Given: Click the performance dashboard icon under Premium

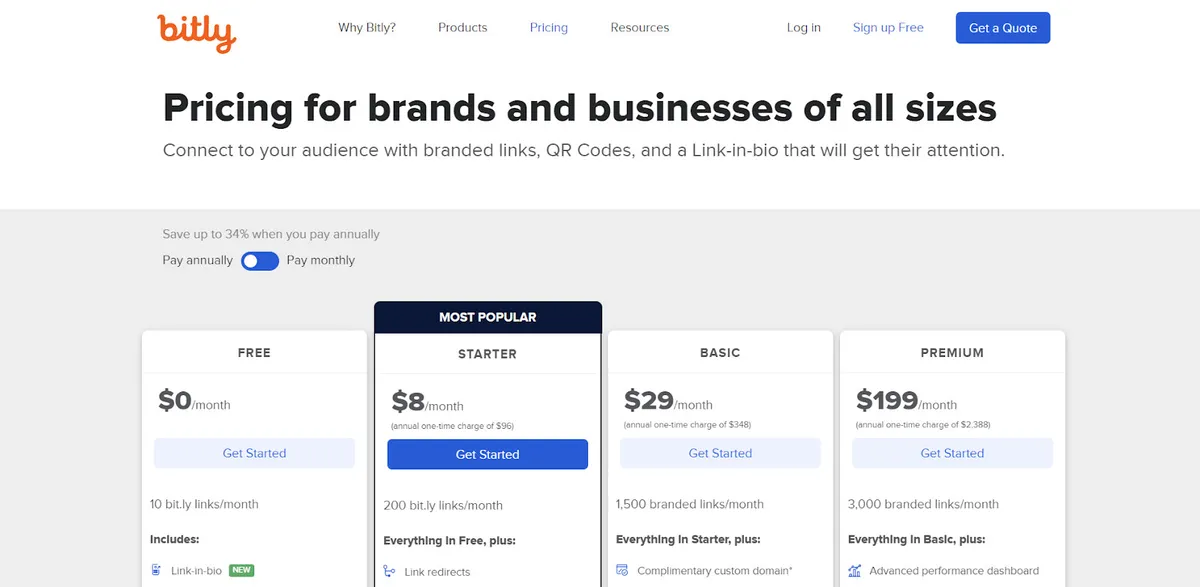Looking at the screenshot, I should pos(854,570).
